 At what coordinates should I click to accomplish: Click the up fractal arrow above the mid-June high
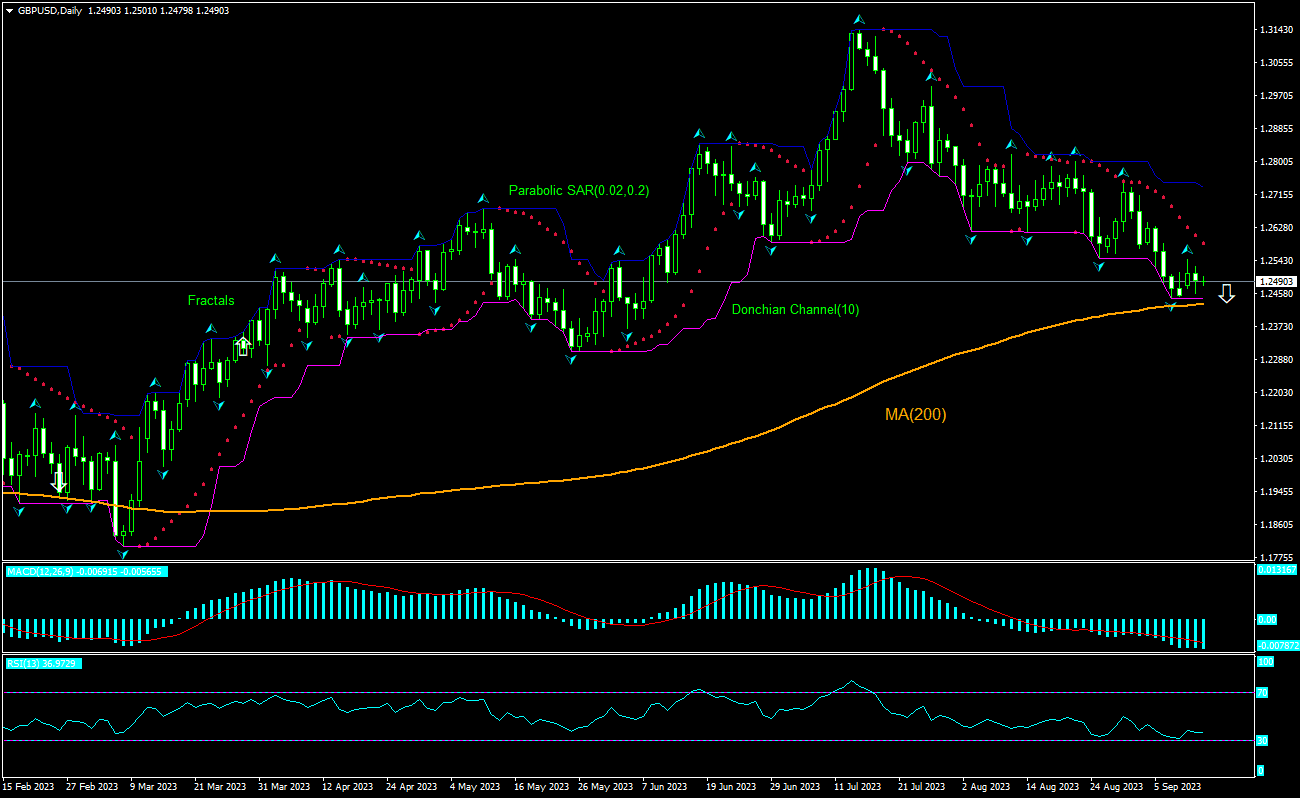click(701, 133)
